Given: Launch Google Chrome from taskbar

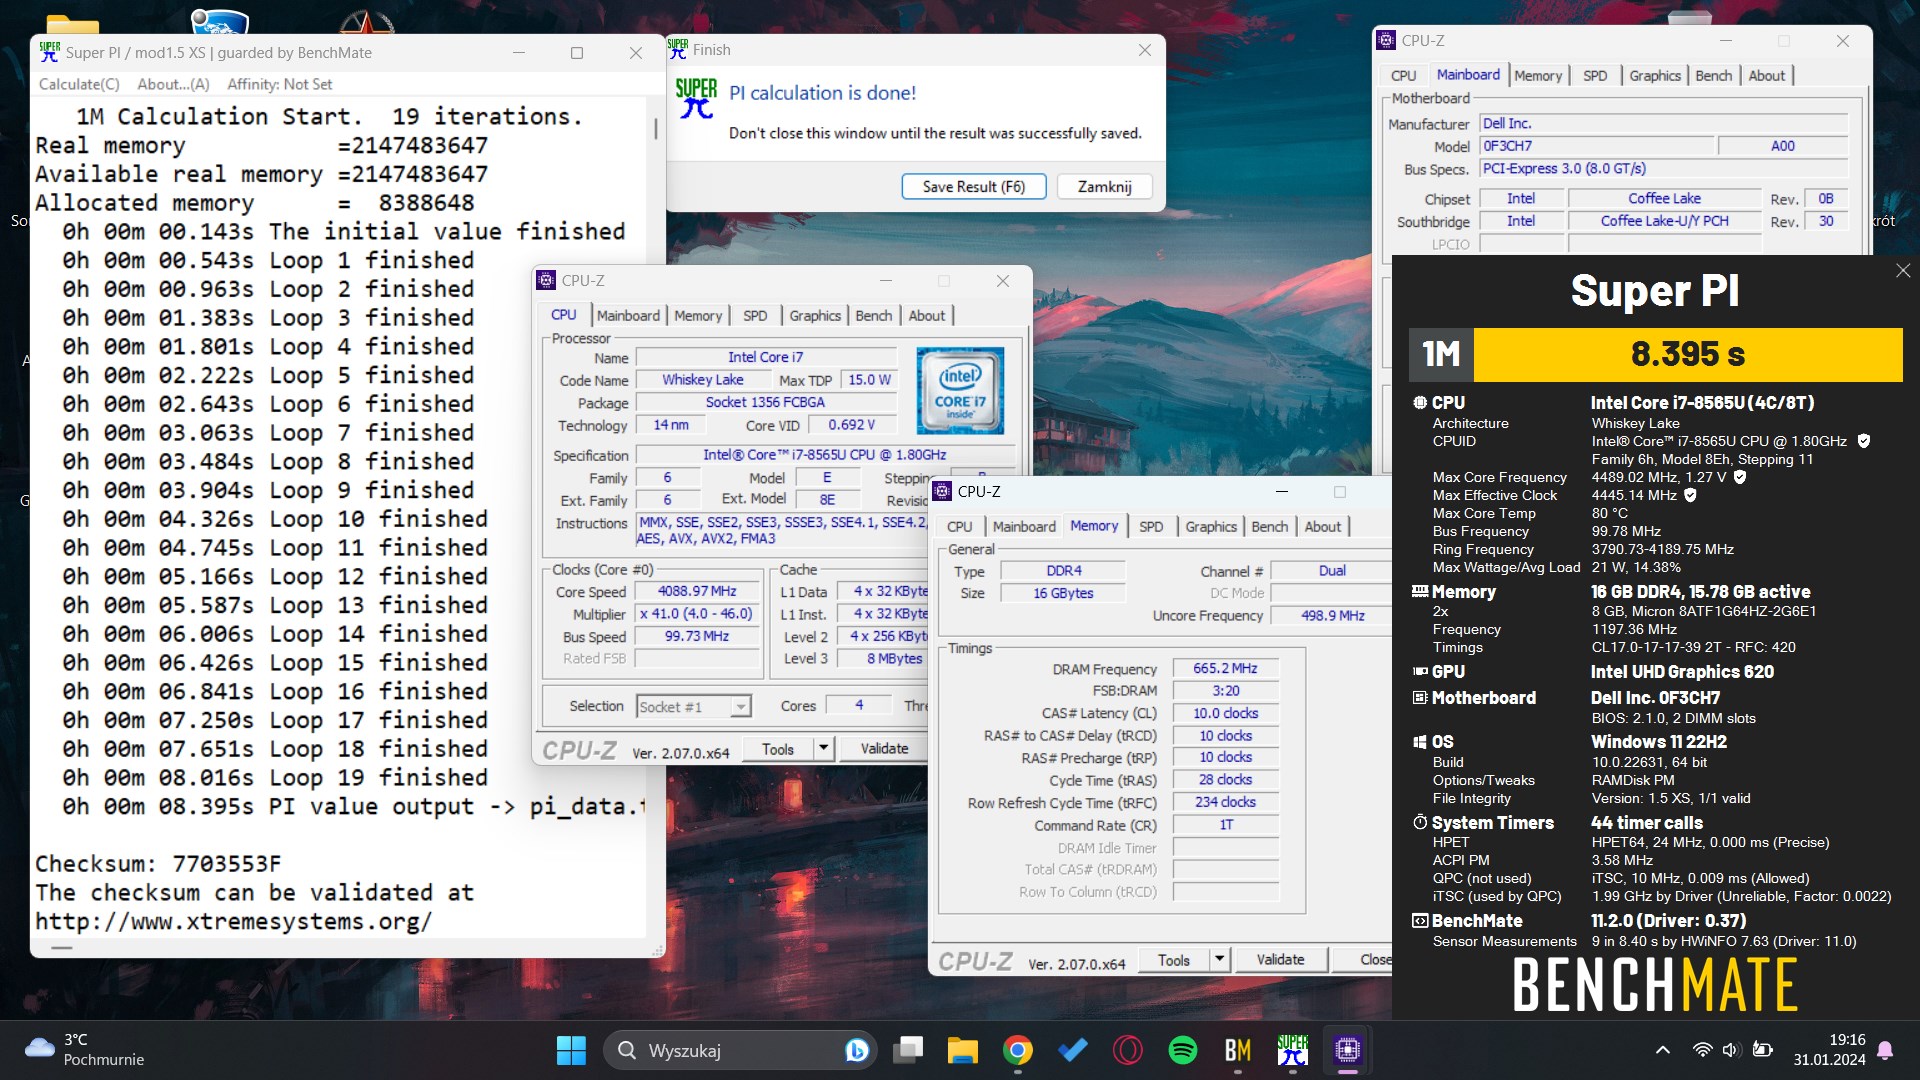Looking at the screenshot, I should 1018,1050.
